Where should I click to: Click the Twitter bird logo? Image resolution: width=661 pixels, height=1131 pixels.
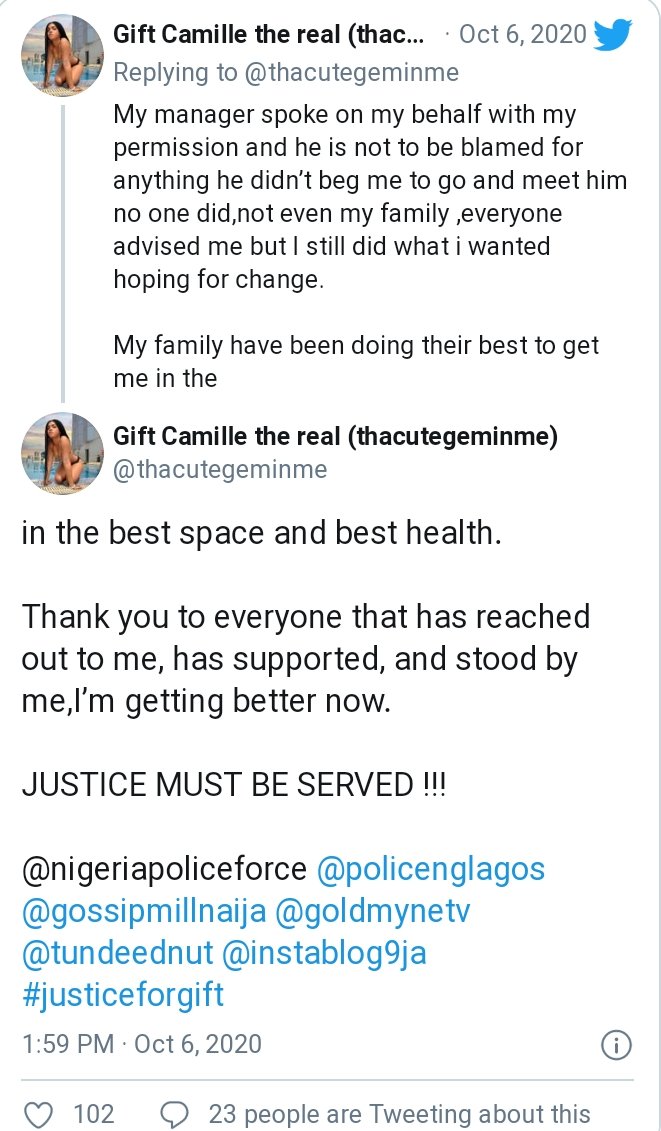point(612,35)
